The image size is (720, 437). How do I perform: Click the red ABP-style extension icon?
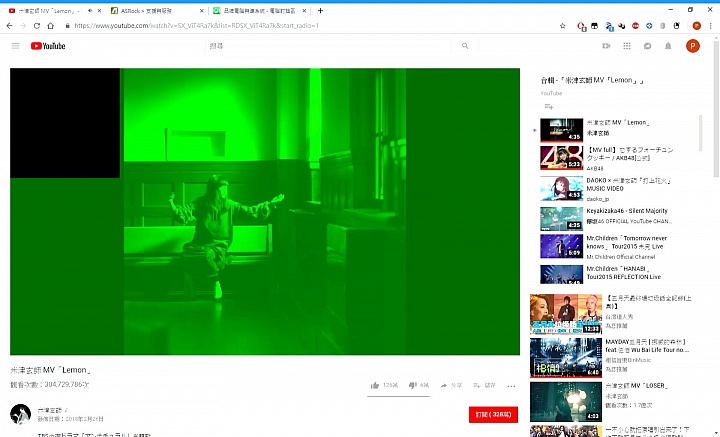click(x=636, y=26)
